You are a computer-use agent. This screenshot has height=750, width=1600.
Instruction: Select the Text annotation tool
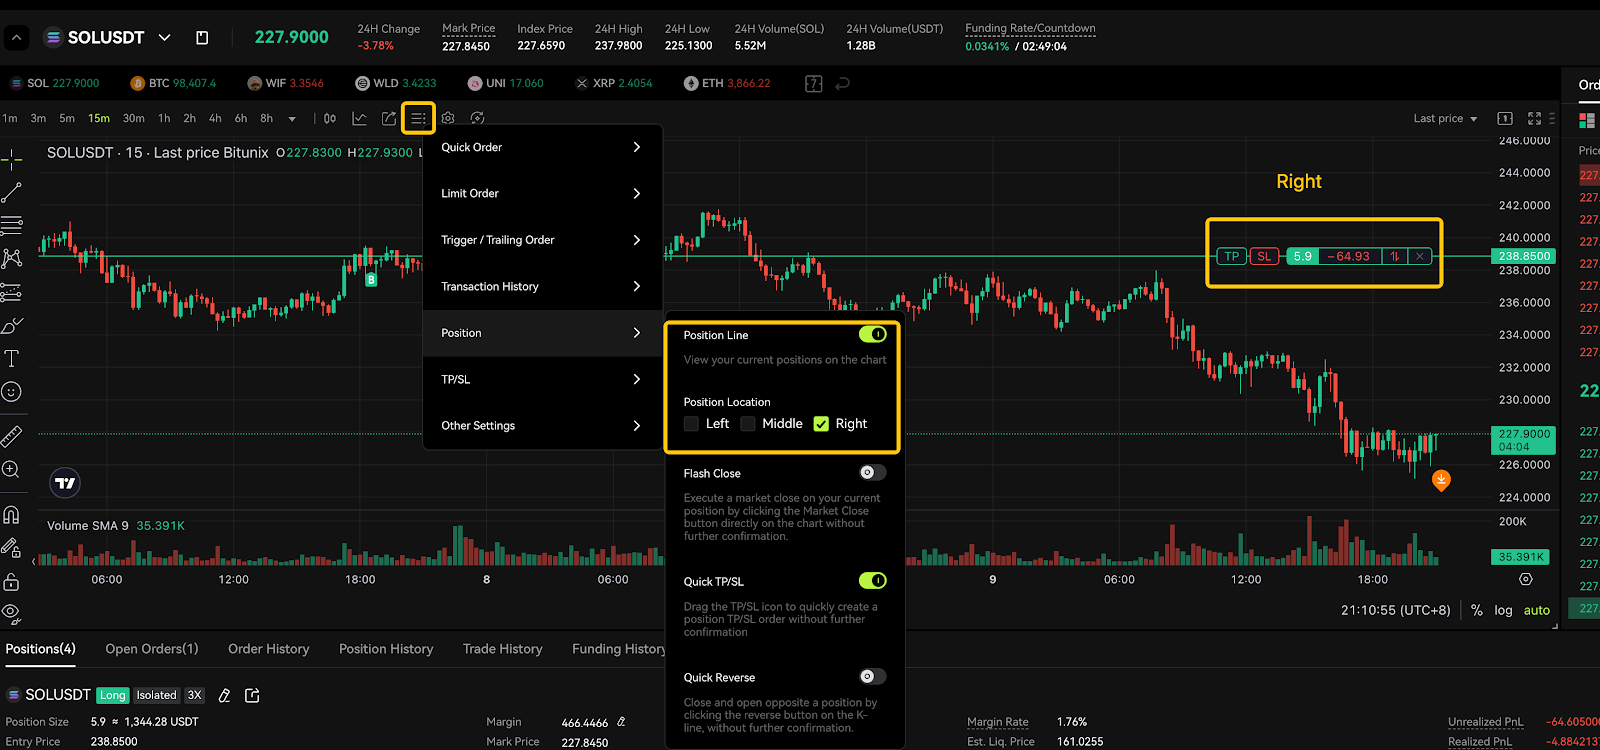[11, 358]
